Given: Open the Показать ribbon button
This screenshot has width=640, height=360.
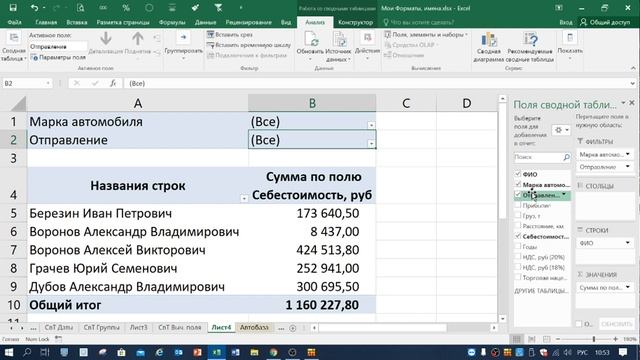Looking at the screenshot, I should 570,46.
